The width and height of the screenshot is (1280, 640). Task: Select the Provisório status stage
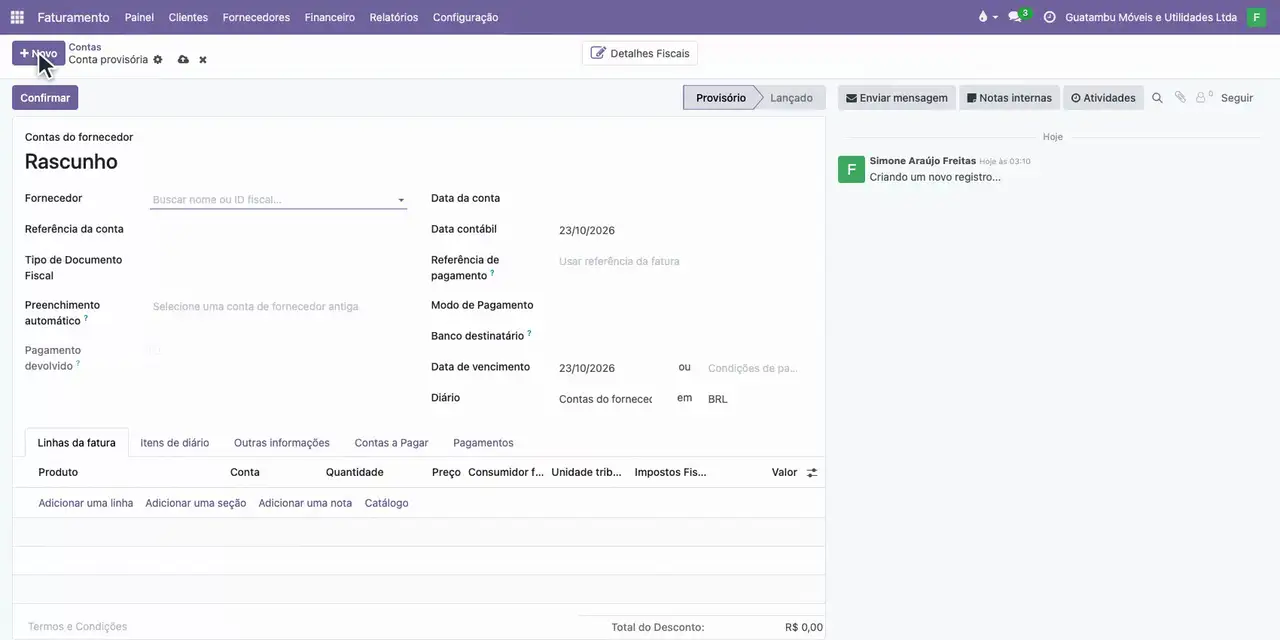click(720, 98)
